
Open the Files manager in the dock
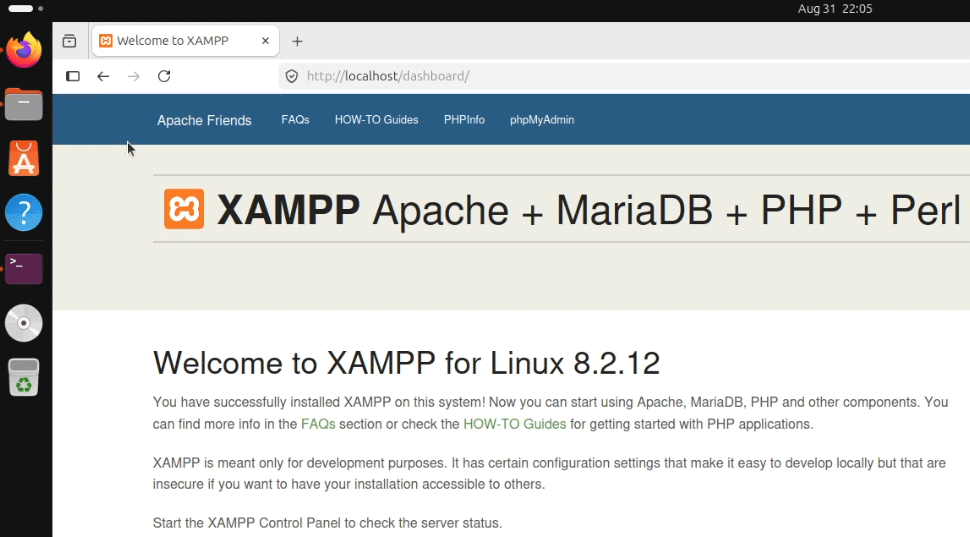(24, 104)
